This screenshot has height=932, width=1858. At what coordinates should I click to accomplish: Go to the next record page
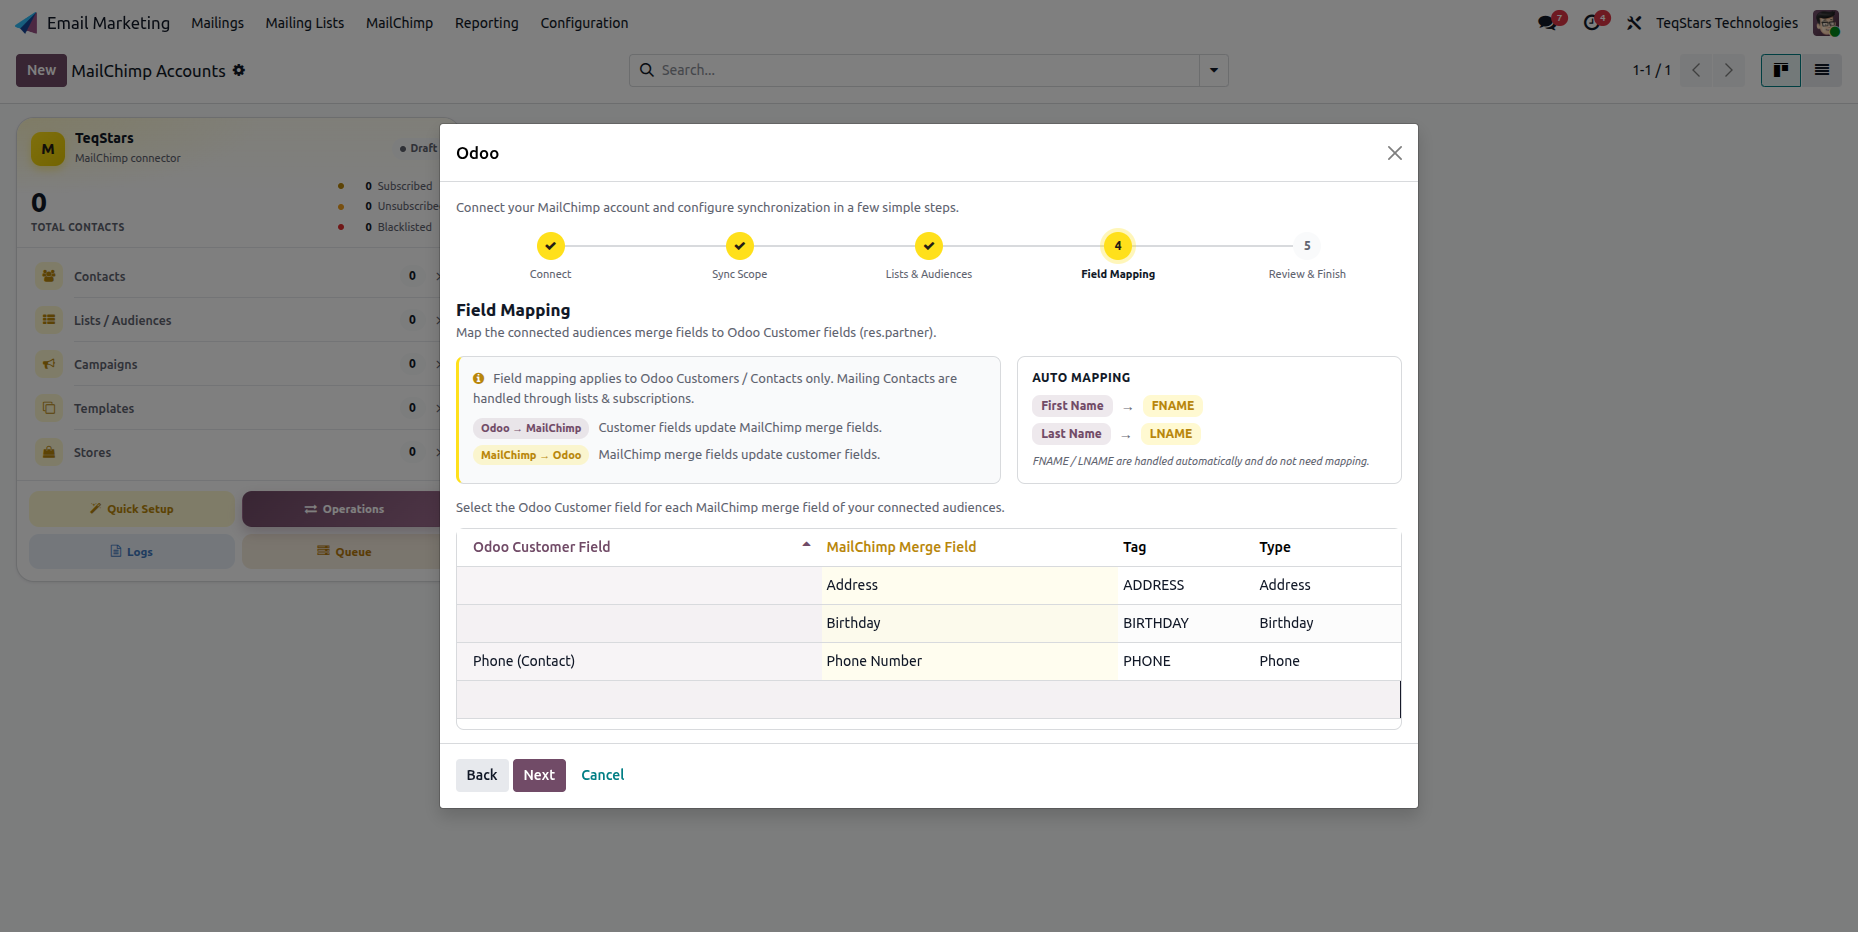[1728, 70]
